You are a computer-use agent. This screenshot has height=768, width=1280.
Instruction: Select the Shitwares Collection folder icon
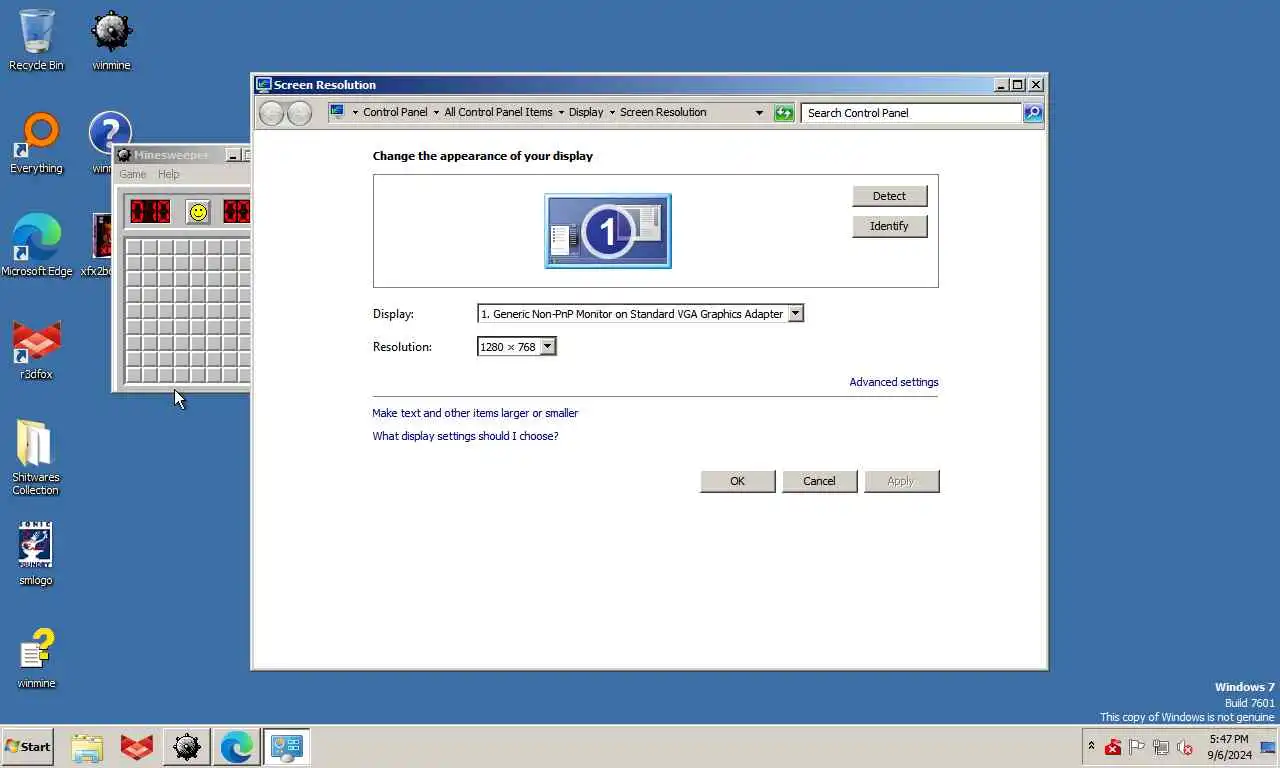(x=36, y=456)
